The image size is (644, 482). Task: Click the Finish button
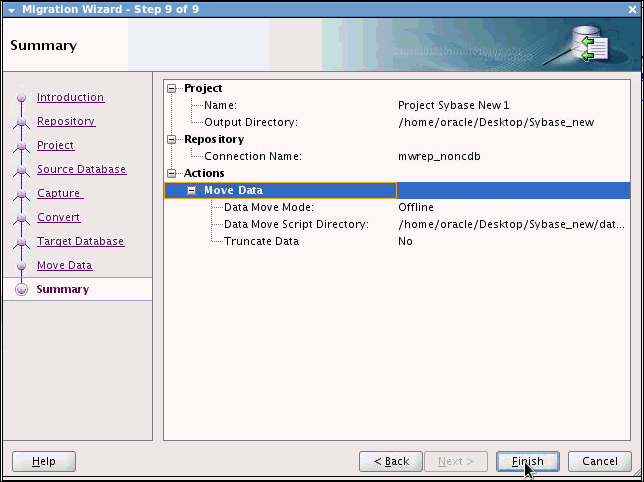tap(527, 461)
